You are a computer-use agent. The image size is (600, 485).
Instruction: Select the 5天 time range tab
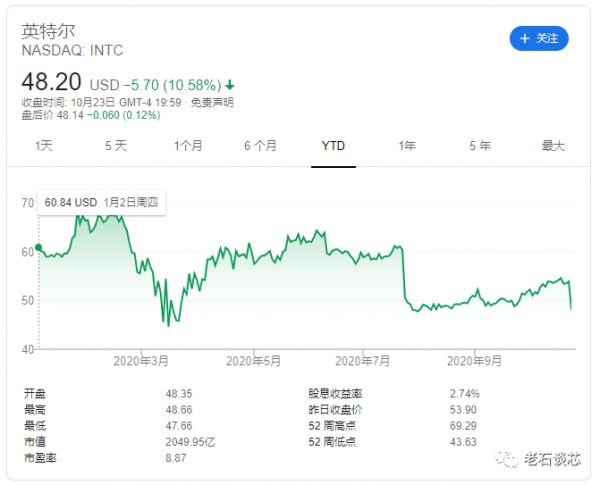(116, 146)
